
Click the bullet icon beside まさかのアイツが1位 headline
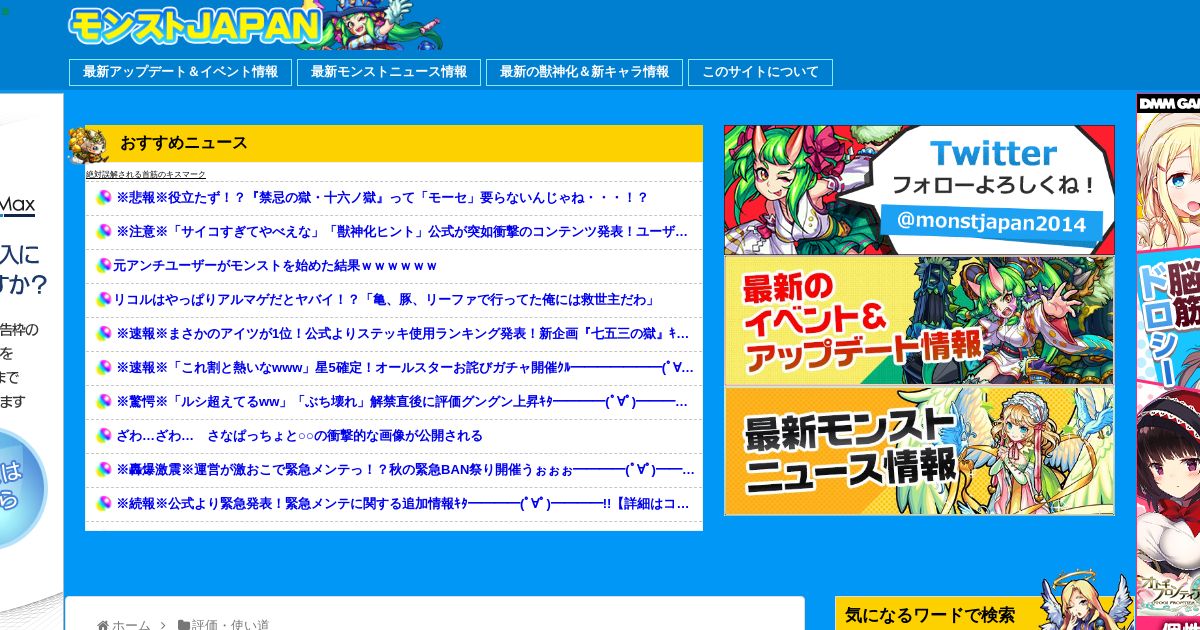coord(103,334)
